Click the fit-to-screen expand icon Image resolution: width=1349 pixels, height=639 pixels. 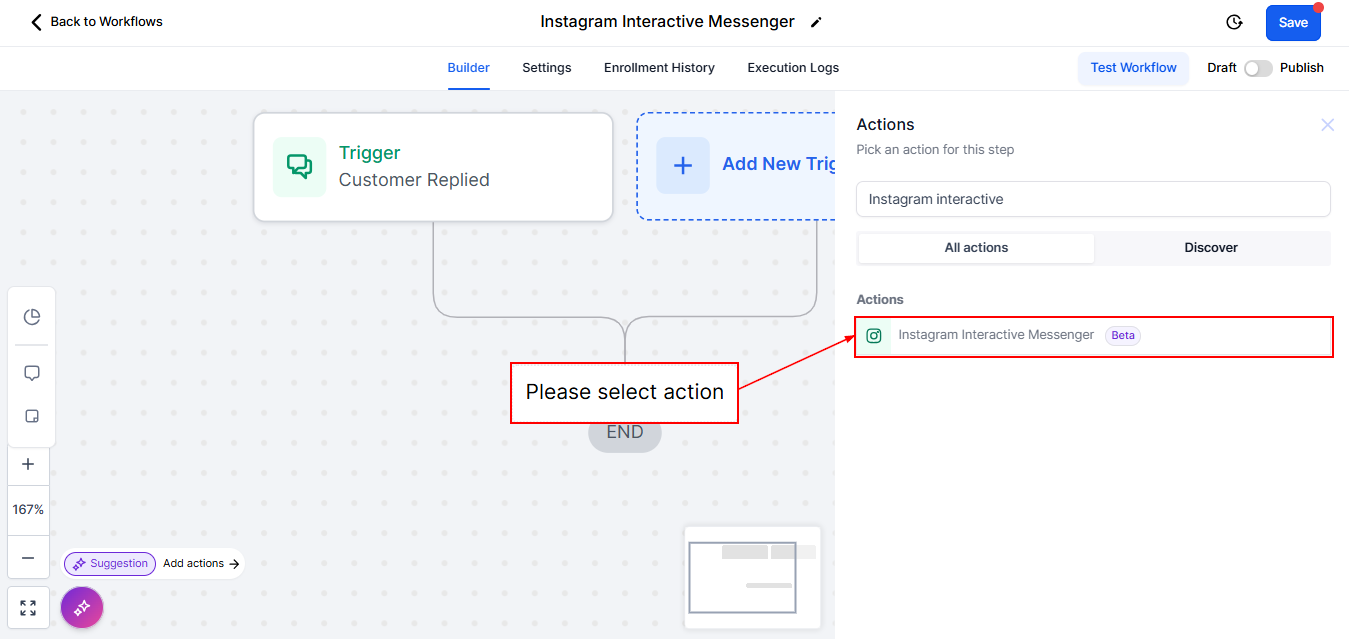pyautogui.click(x=28, y=608)
